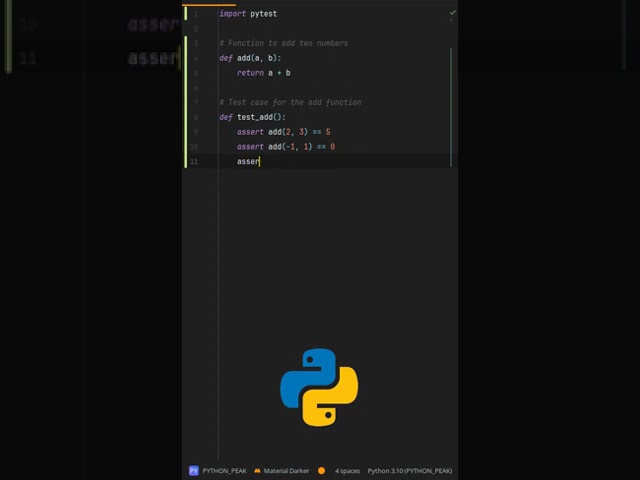Open the Material Darker theme selector
This screenshot has width=640, height=480.
pos(286,471)
